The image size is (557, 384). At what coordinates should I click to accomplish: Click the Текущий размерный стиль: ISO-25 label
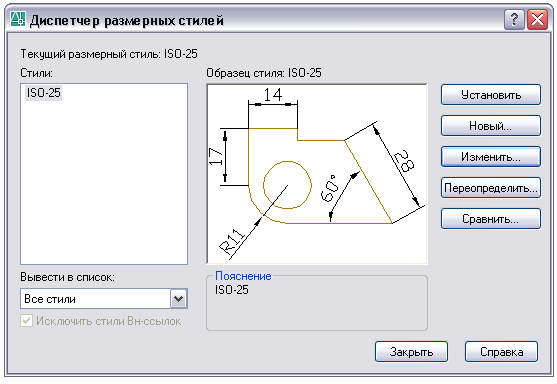coord(109,54)
